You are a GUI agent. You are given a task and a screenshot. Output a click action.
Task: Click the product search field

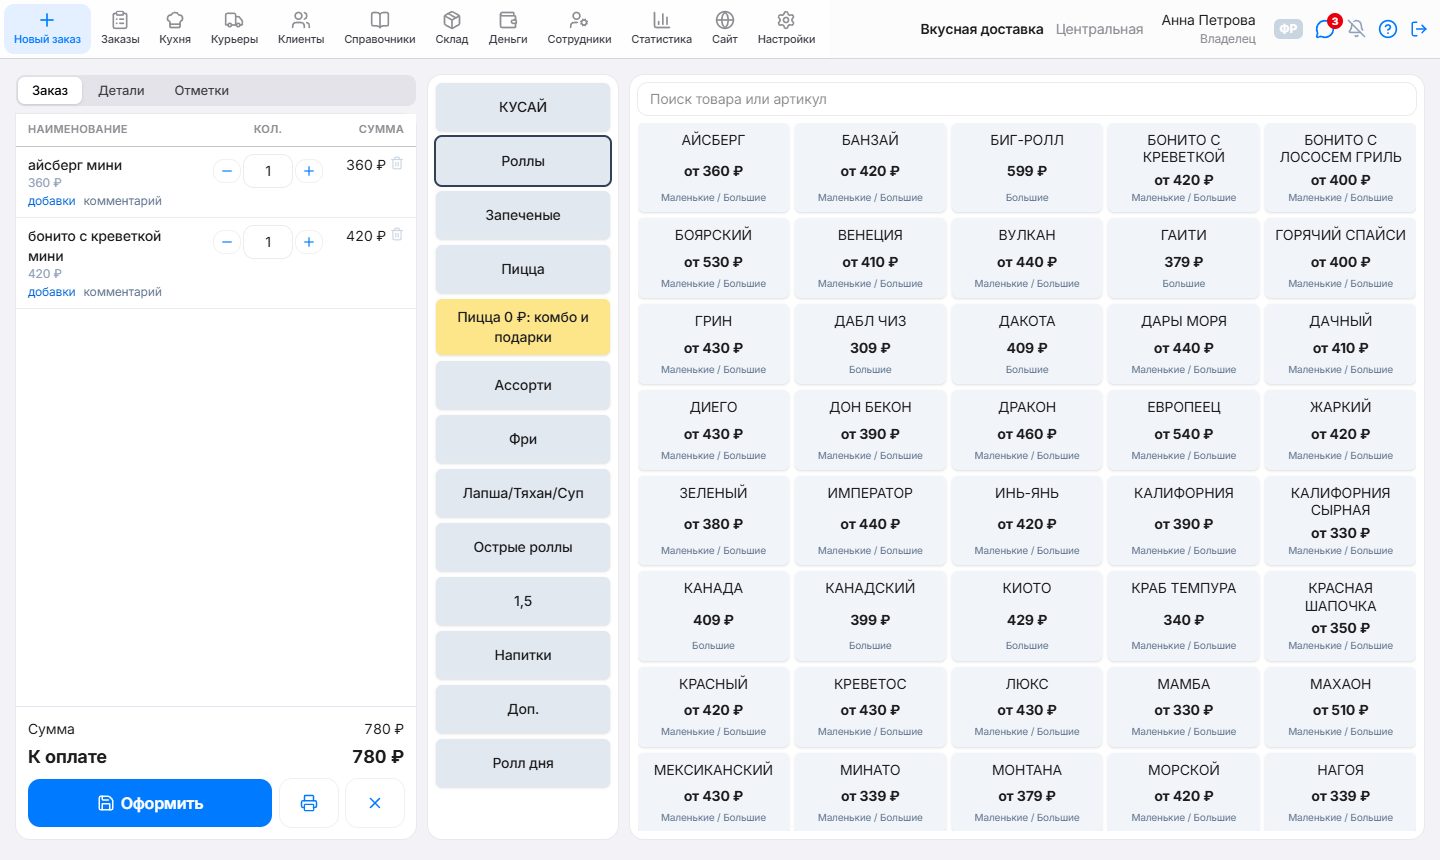[1027, 99]
